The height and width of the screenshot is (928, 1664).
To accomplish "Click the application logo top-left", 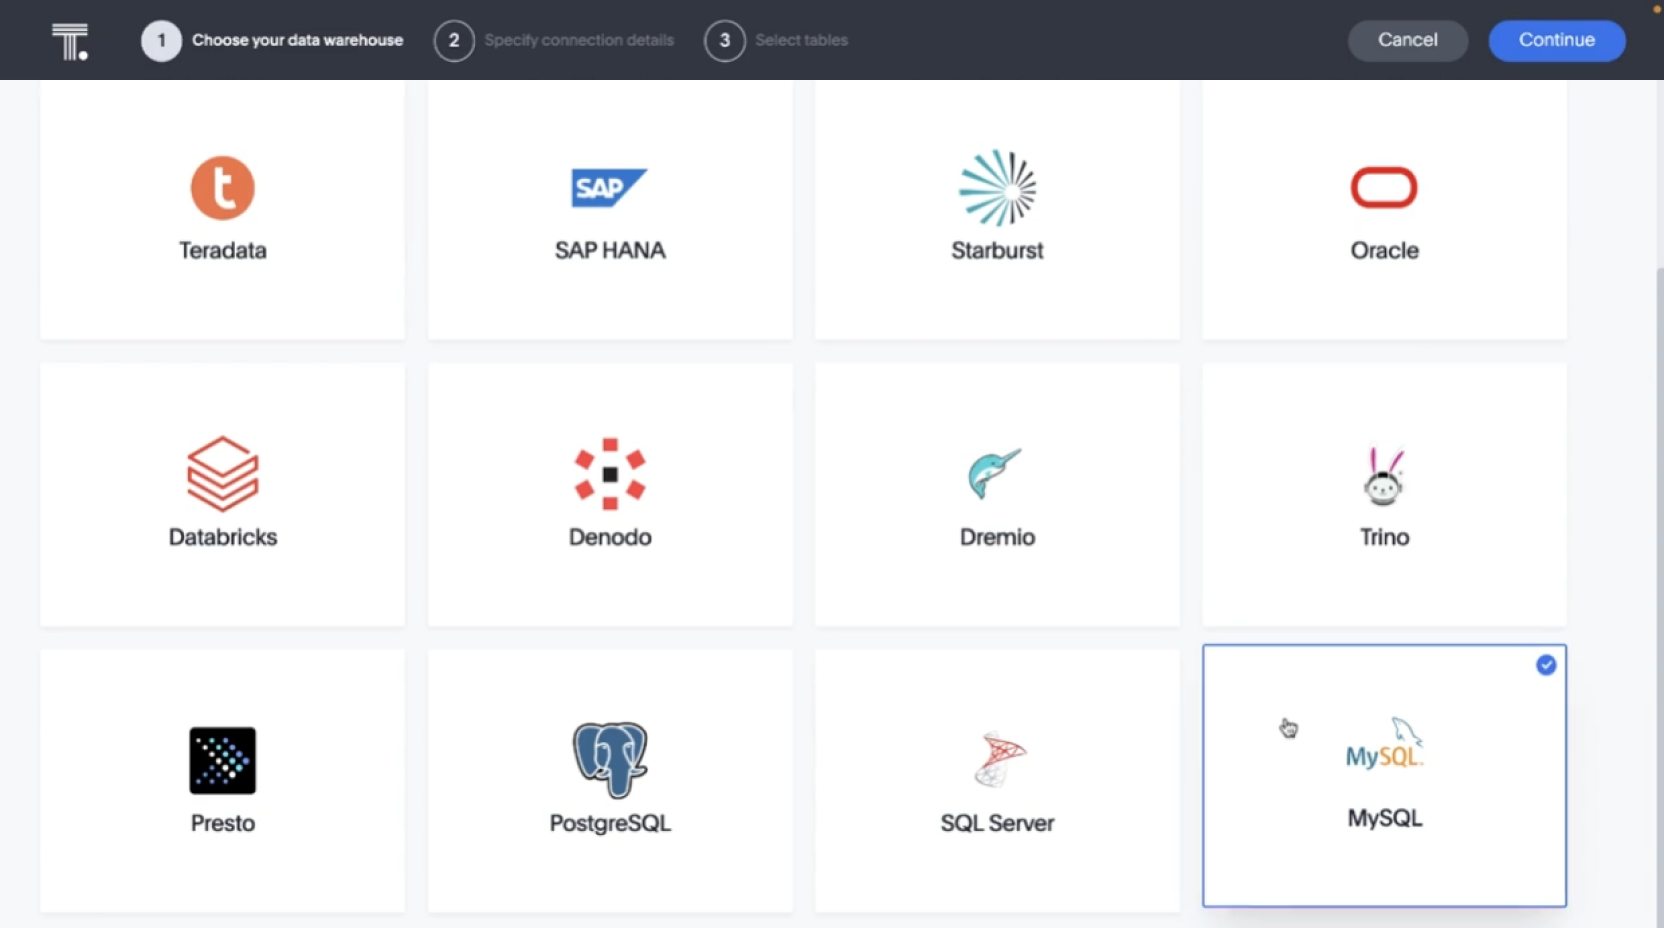I will (69, 40).
